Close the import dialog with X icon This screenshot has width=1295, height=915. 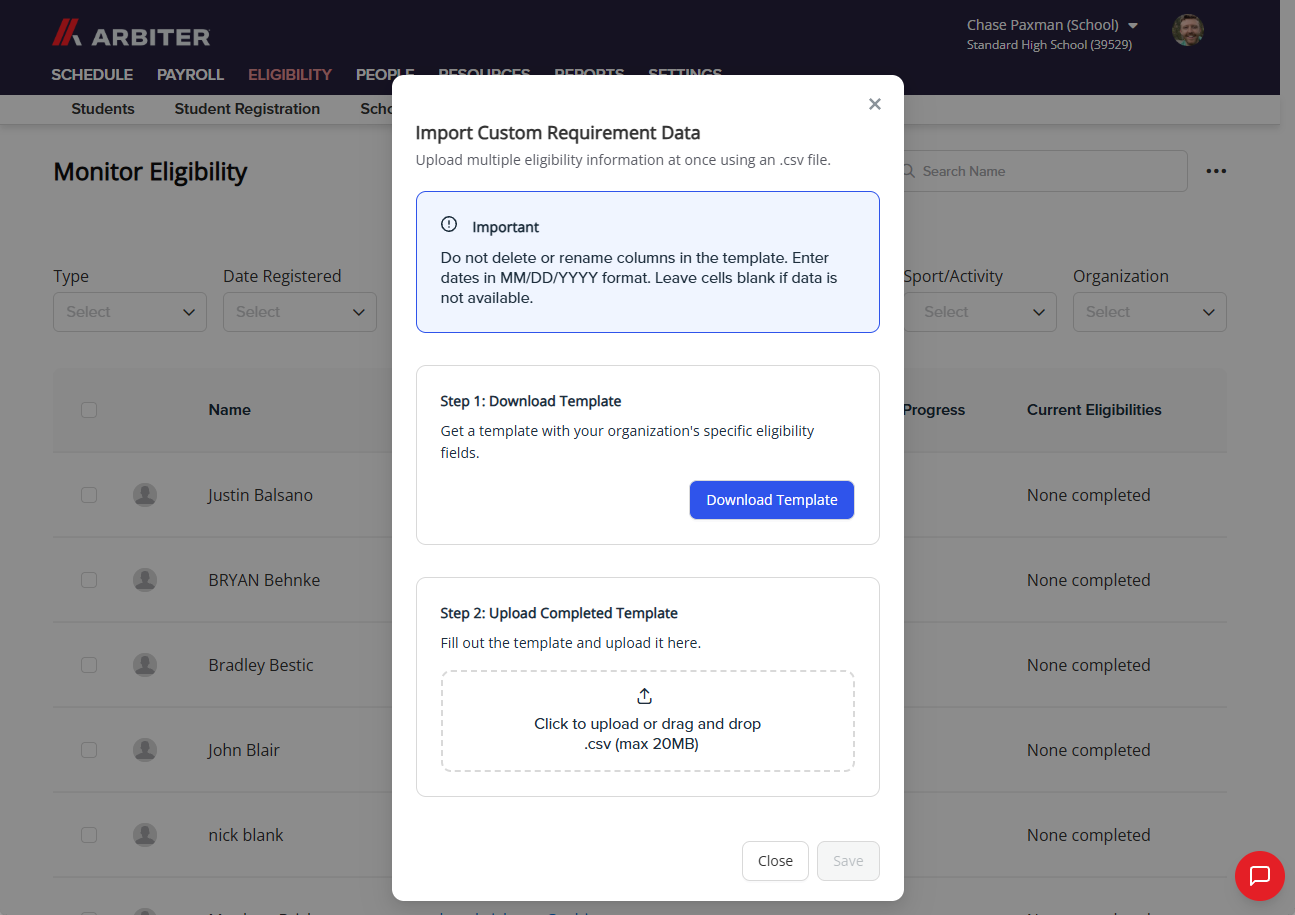[875, 104]
